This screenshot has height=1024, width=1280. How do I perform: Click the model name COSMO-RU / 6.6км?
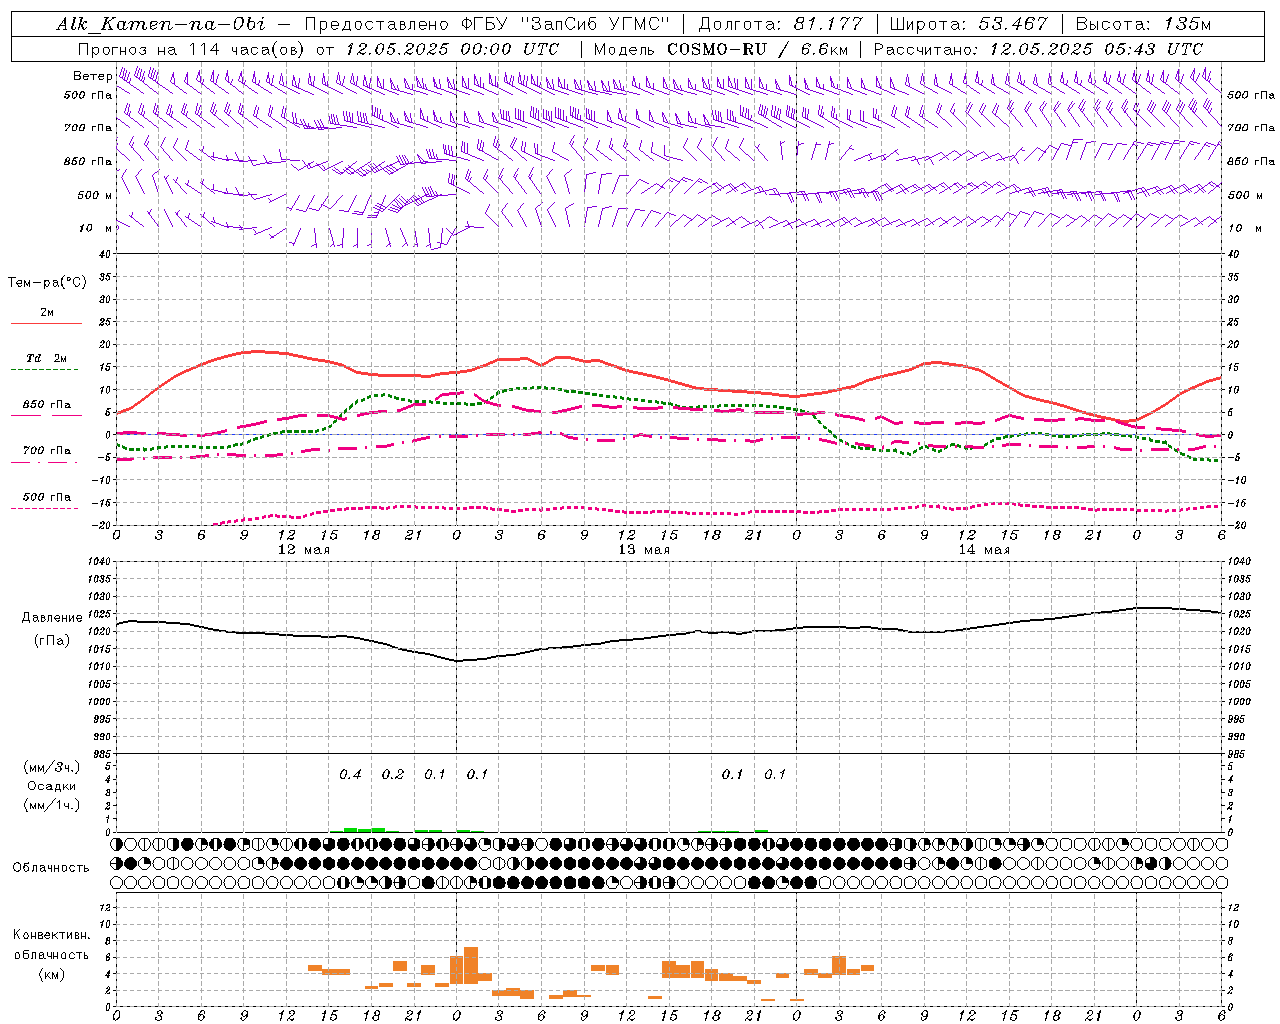pyautogui.click(x=757, y=49)
